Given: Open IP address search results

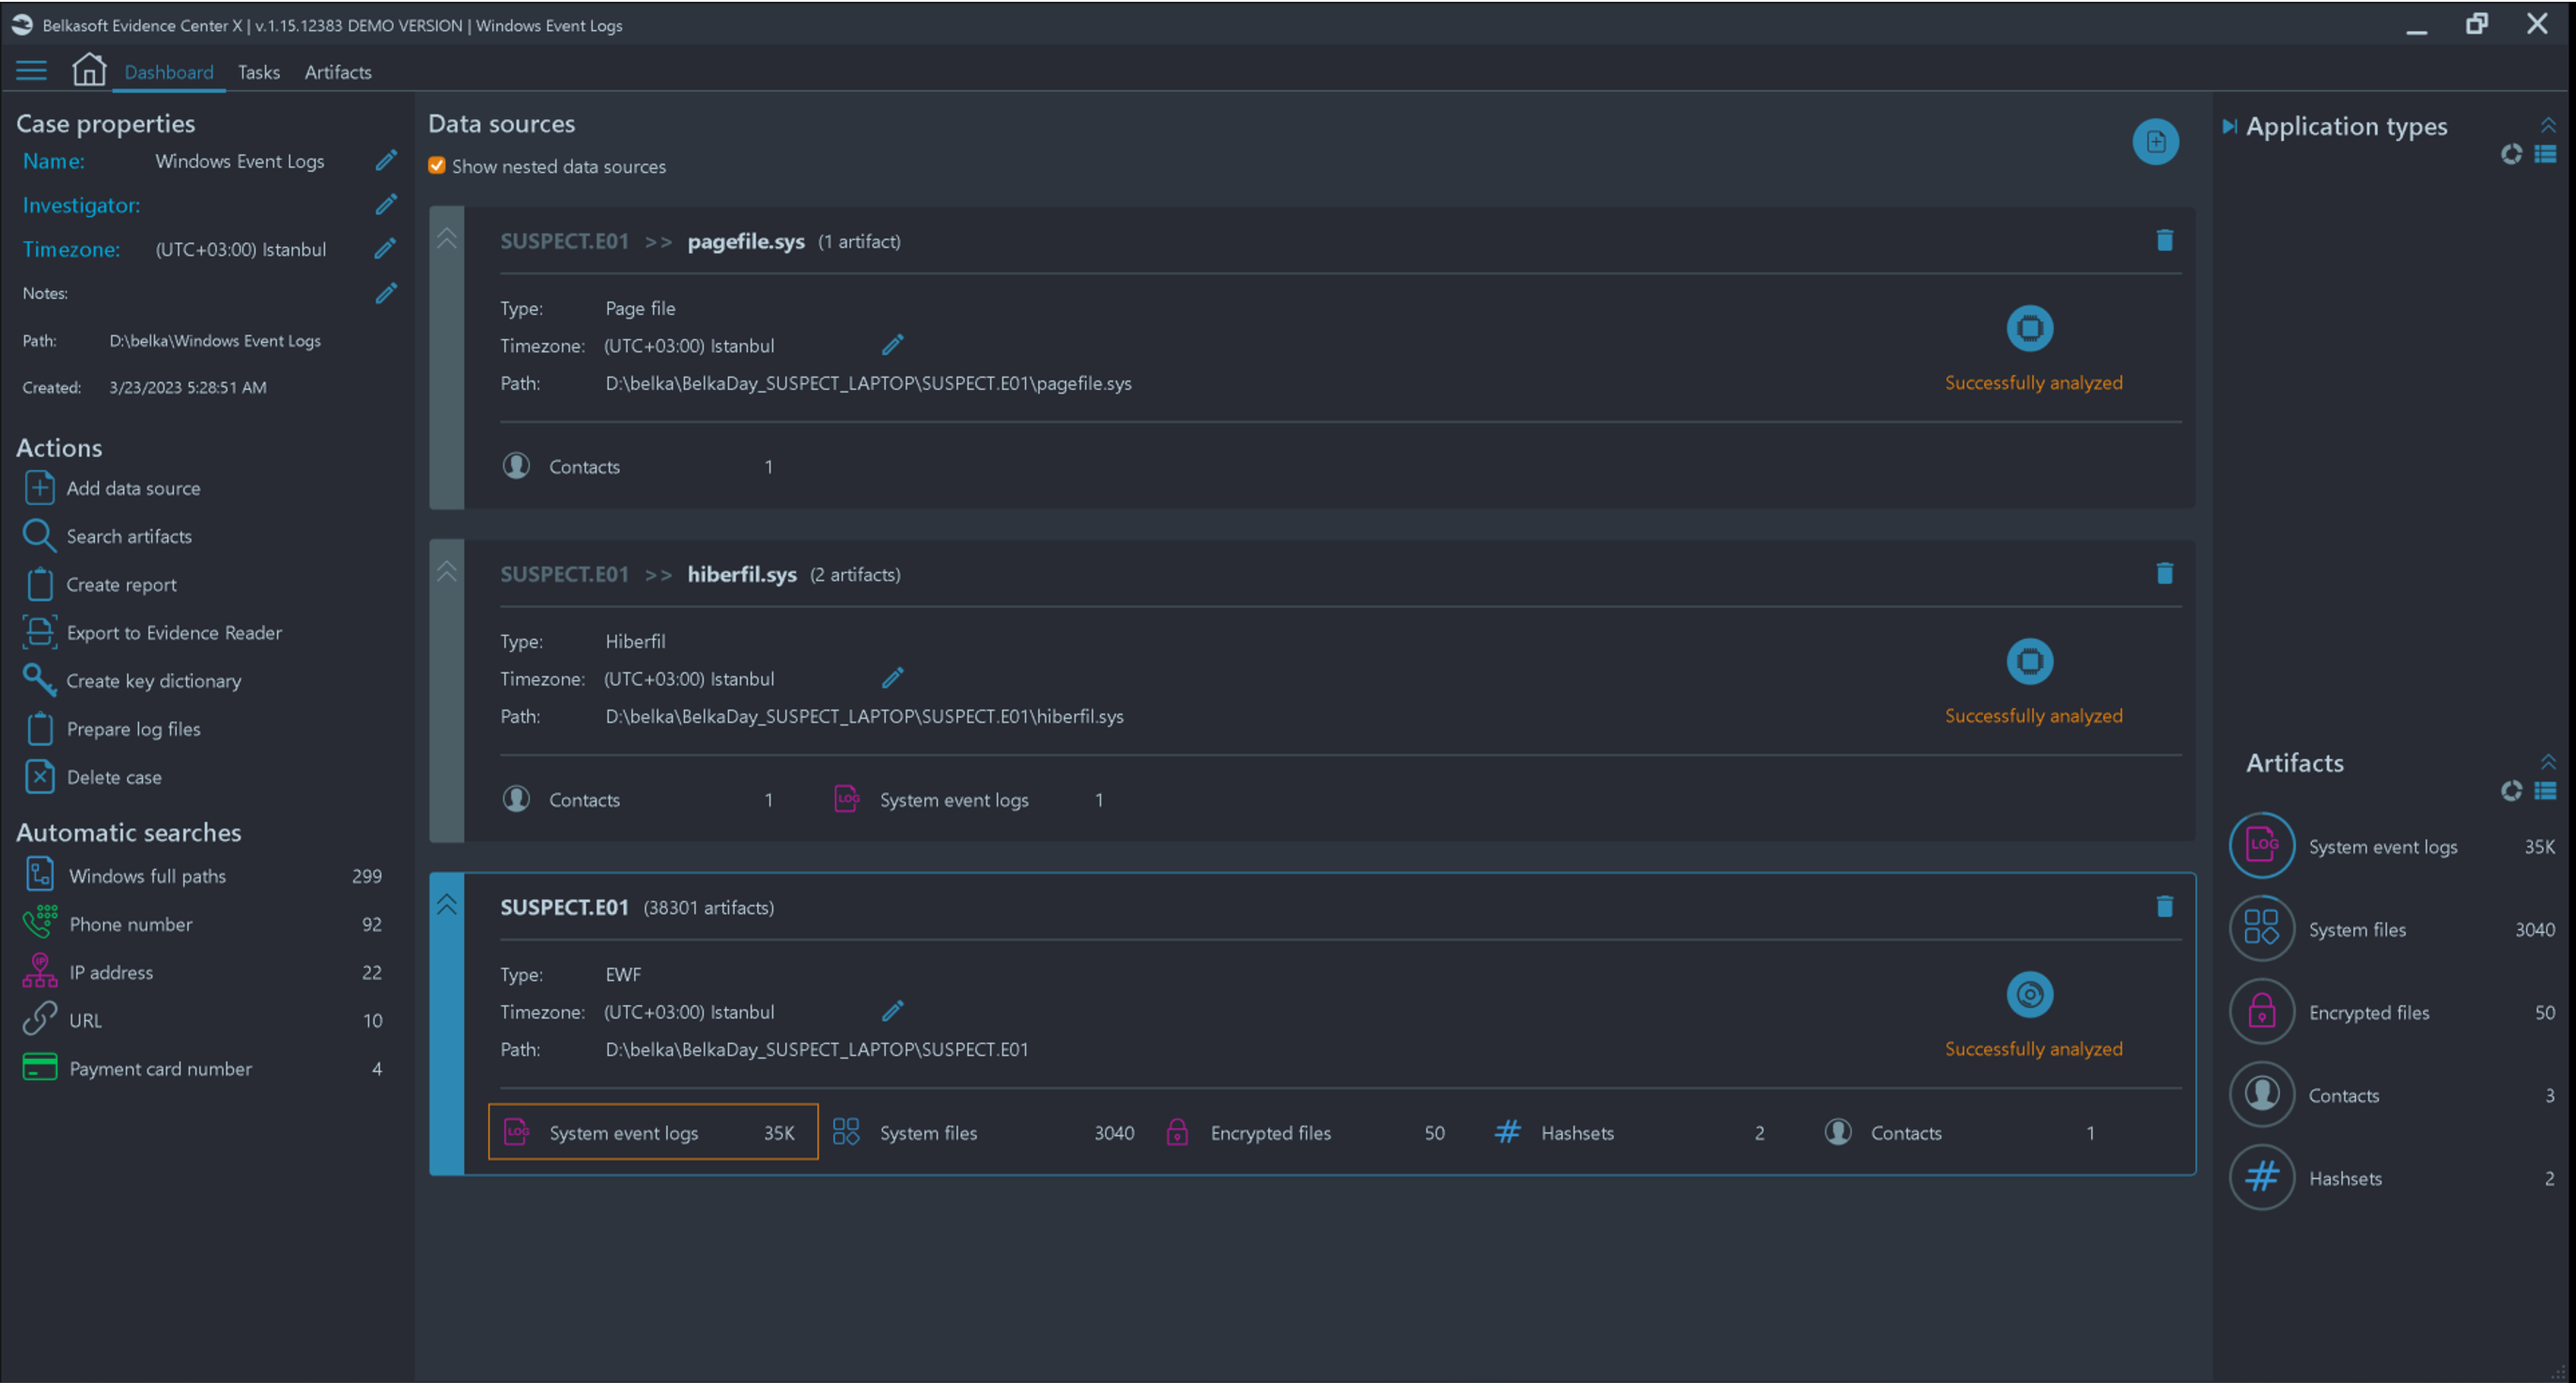Looking at the screenshot, I should click(x=202, y=972).
